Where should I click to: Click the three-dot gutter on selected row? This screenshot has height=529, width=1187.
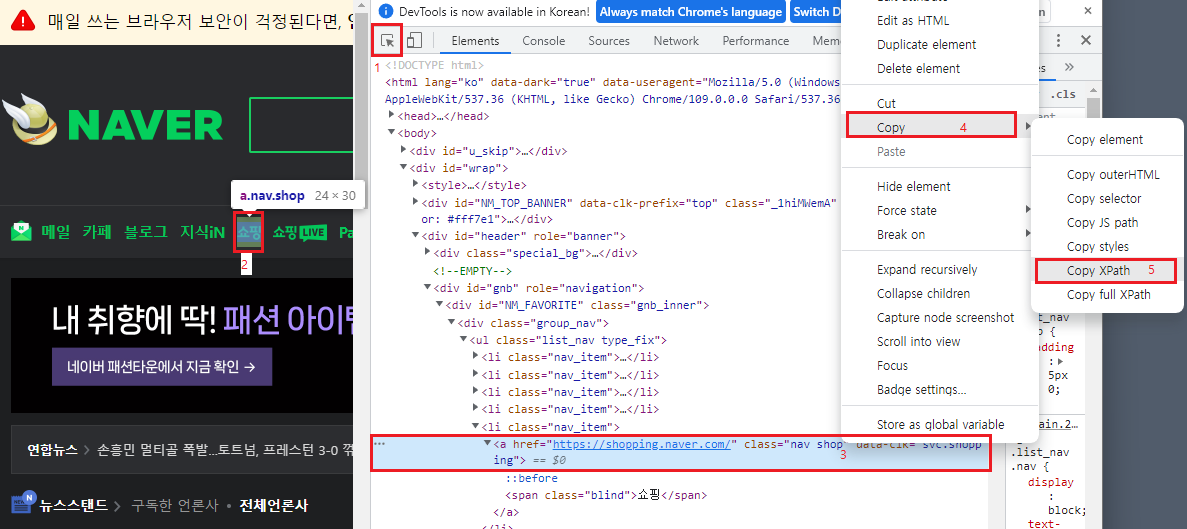point(379,444)
